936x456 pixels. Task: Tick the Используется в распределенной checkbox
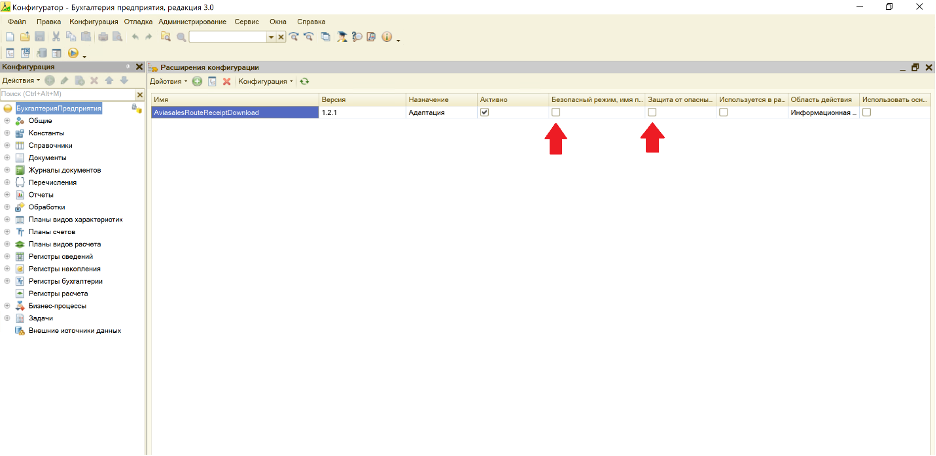(x=723, y=112)
